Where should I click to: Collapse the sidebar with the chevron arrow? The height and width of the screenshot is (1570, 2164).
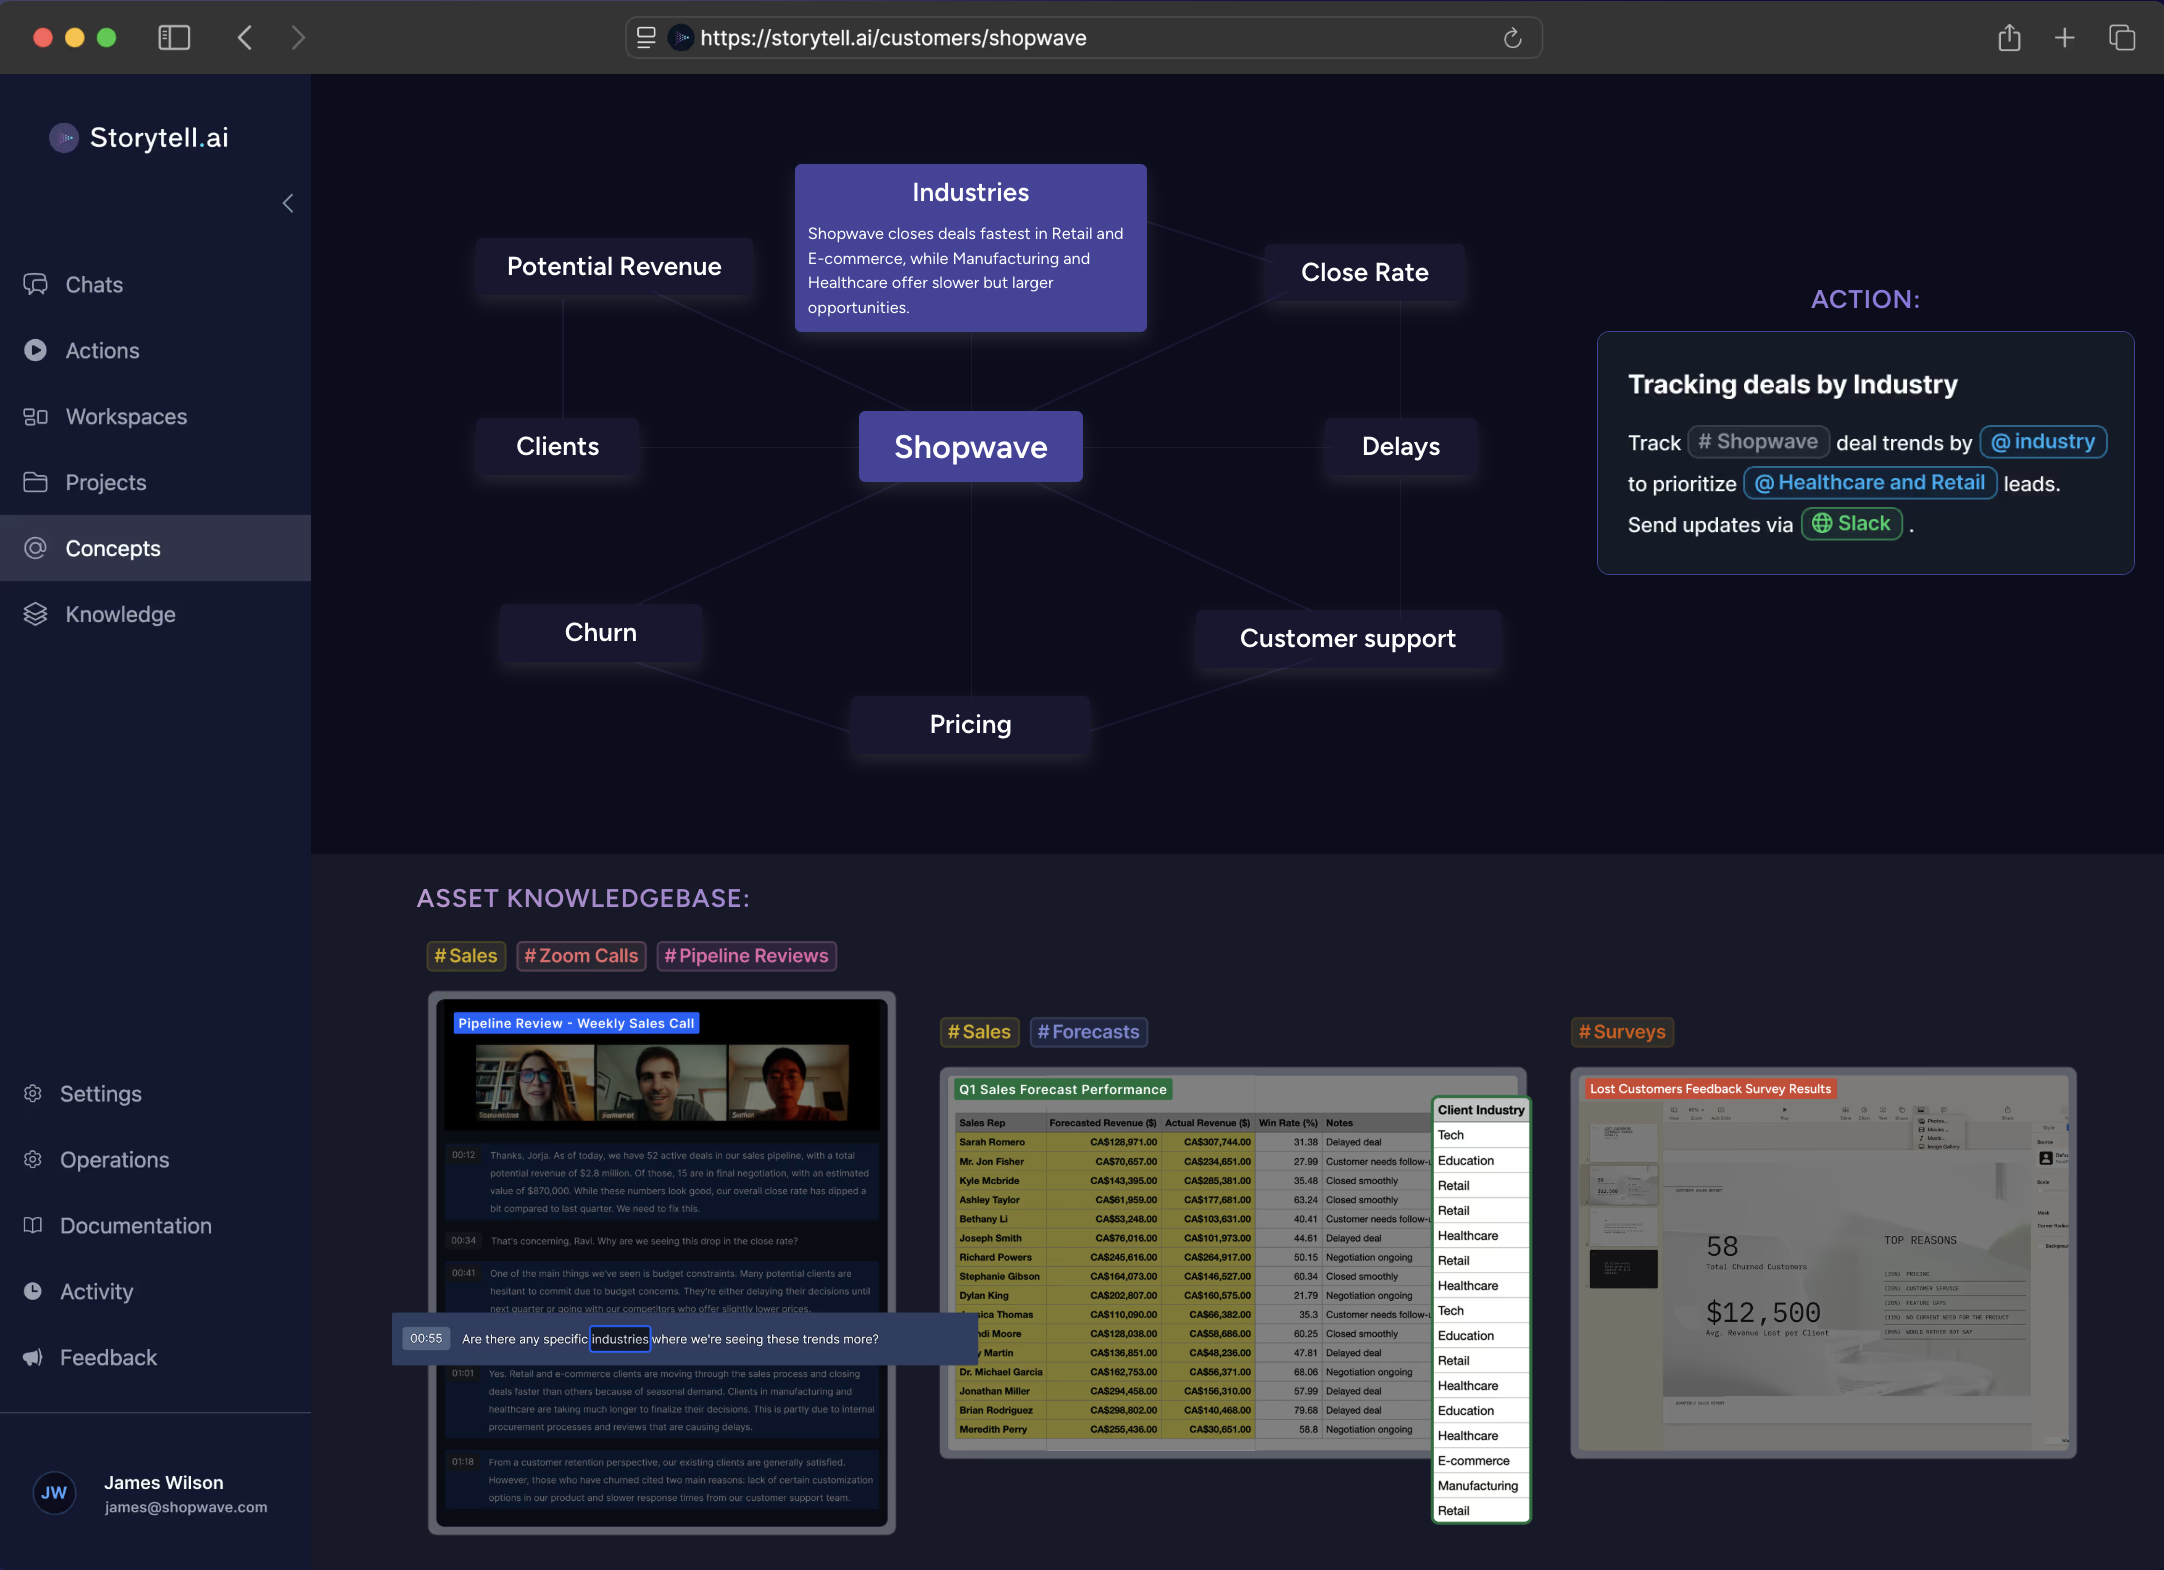pyautogui.click(x=288, y=204)
